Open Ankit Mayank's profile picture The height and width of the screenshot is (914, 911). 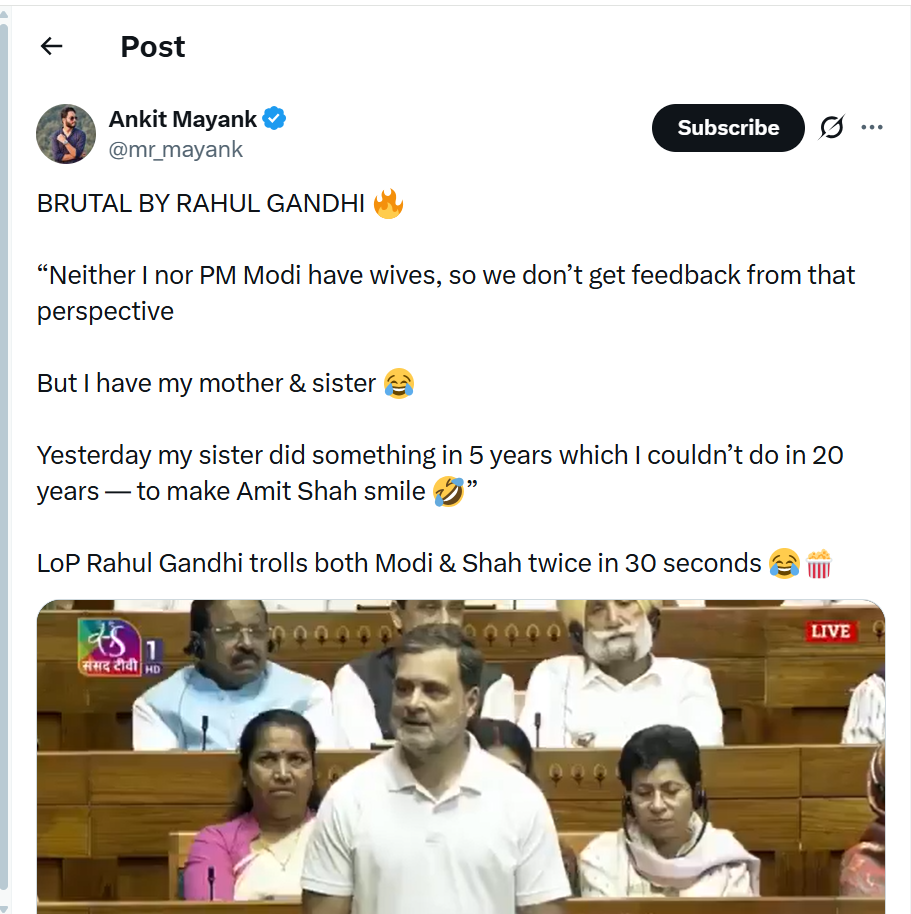point(66,133)
